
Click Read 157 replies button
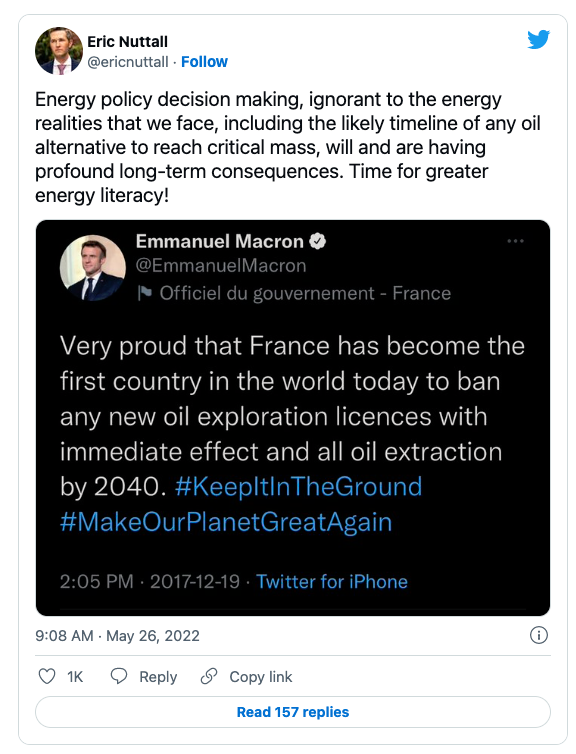click(293, 712)
